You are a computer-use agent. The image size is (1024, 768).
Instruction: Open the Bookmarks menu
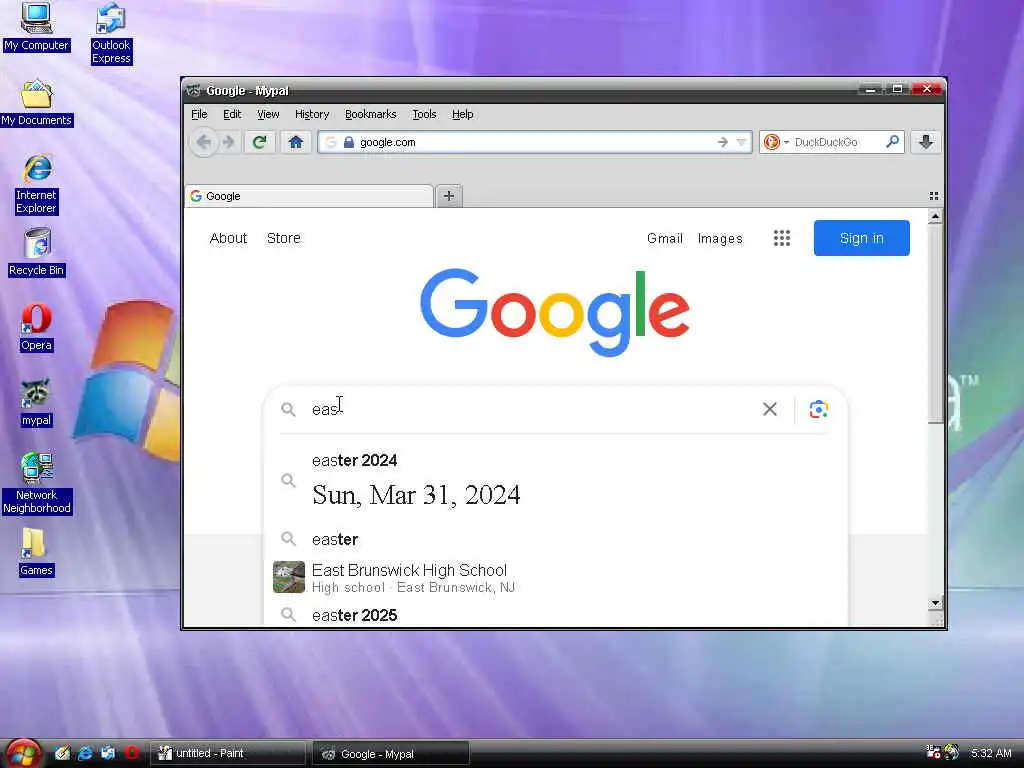[x=370, y=114]
